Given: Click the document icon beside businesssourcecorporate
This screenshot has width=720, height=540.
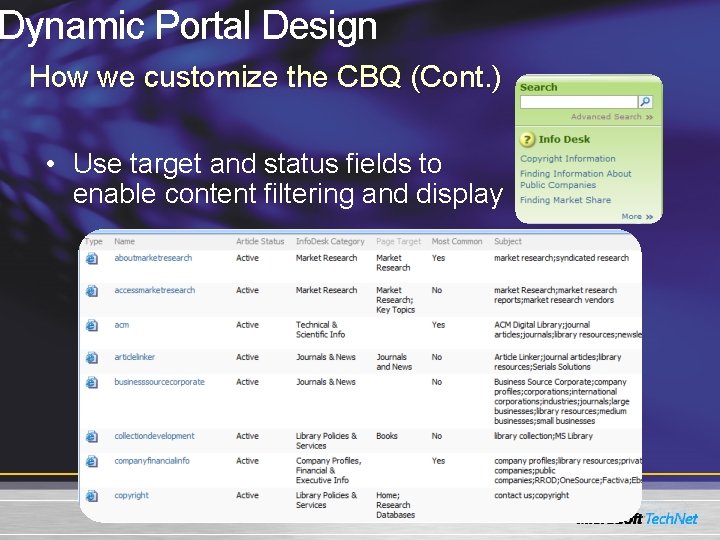Looking at the screenshot, I should point(92,382).
